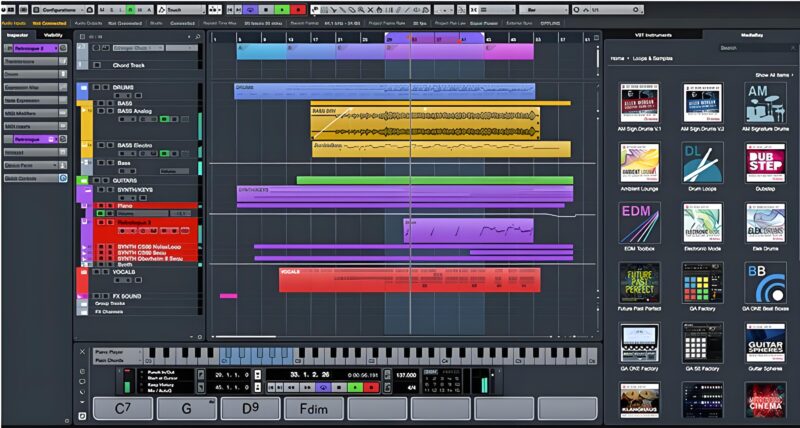Toggle Cycle in the lower transport panel
Viewport: 800px width, 428px height.
pos(324,387)
